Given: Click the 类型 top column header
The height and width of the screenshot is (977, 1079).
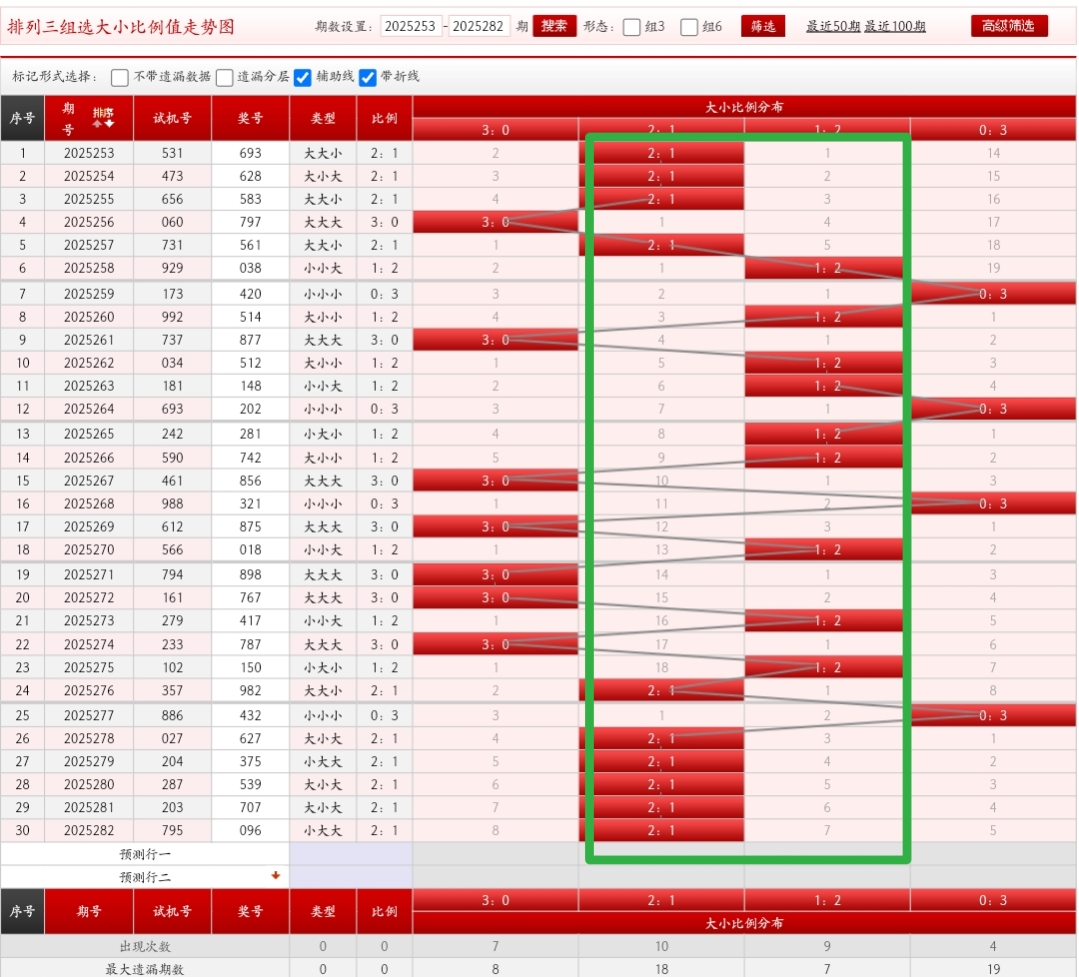Looking at the screenshot, I should pos(323,118).
